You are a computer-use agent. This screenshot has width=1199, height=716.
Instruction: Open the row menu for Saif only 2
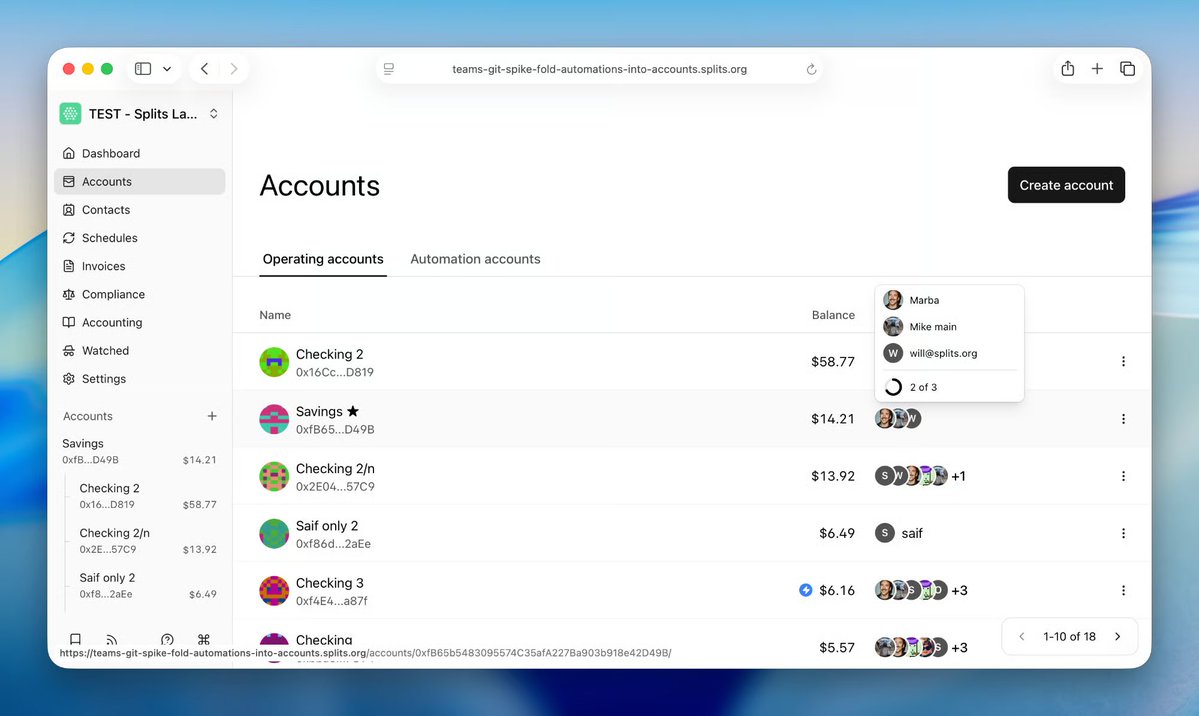click(1123, 533)
